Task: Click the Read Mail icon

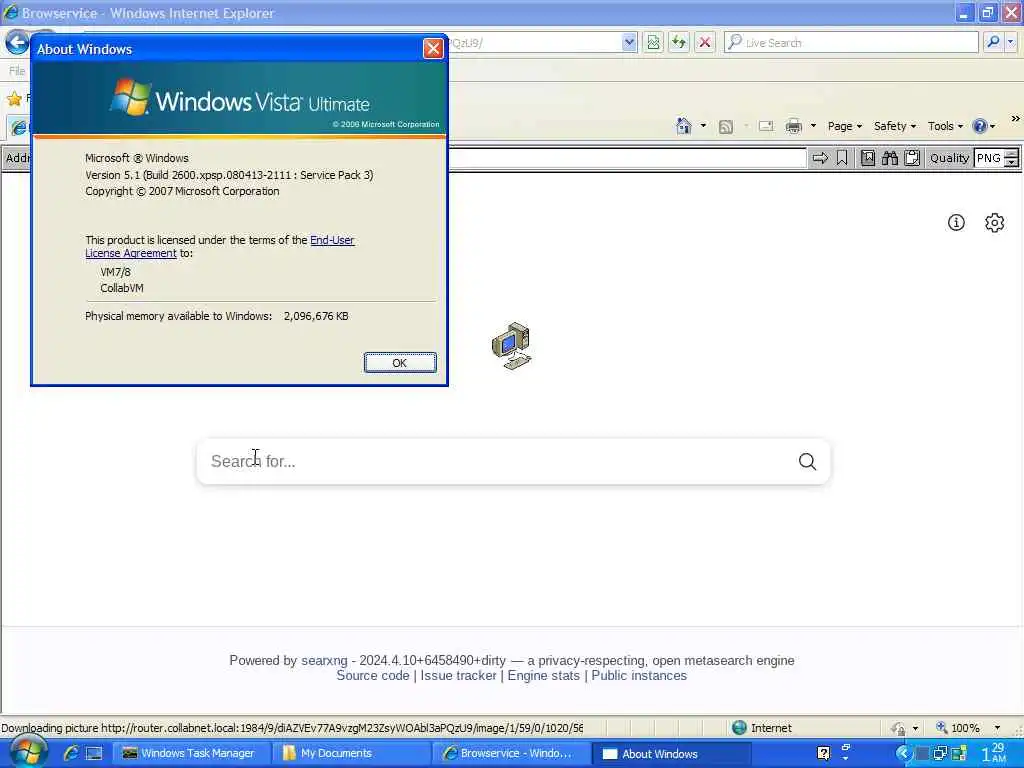Action: 766,126
